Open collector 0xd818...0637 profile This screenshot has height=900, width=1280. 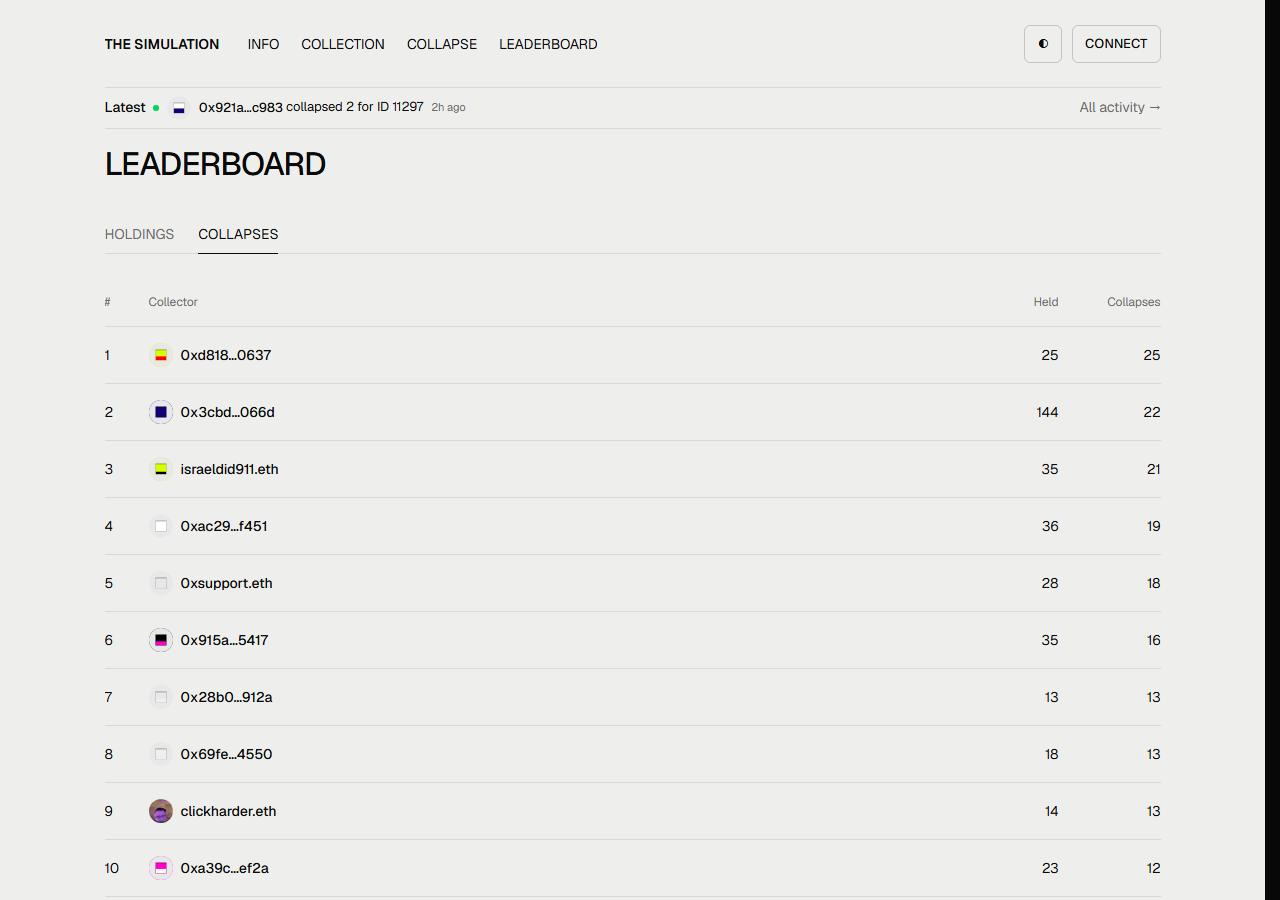pyautogui.click(x=226, y=355)
